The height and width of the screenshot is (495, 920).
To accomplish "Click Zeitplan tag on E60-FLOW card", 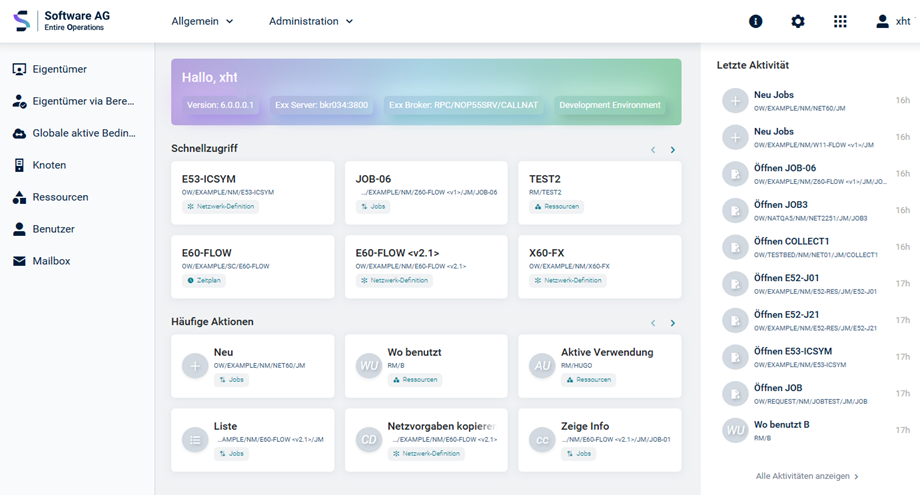I will (x=204, y=280).
